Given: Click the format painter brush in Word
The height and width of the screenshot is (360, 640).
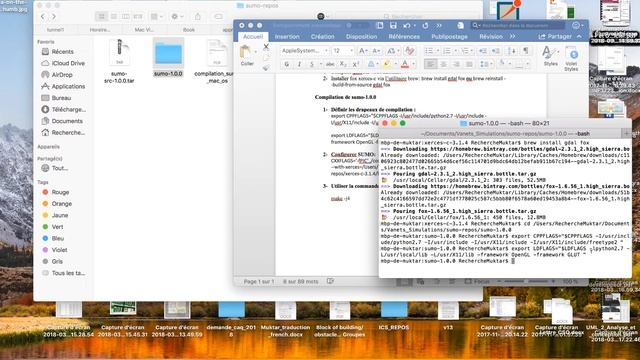Looking at the screenshot, I should click(266, 68).
